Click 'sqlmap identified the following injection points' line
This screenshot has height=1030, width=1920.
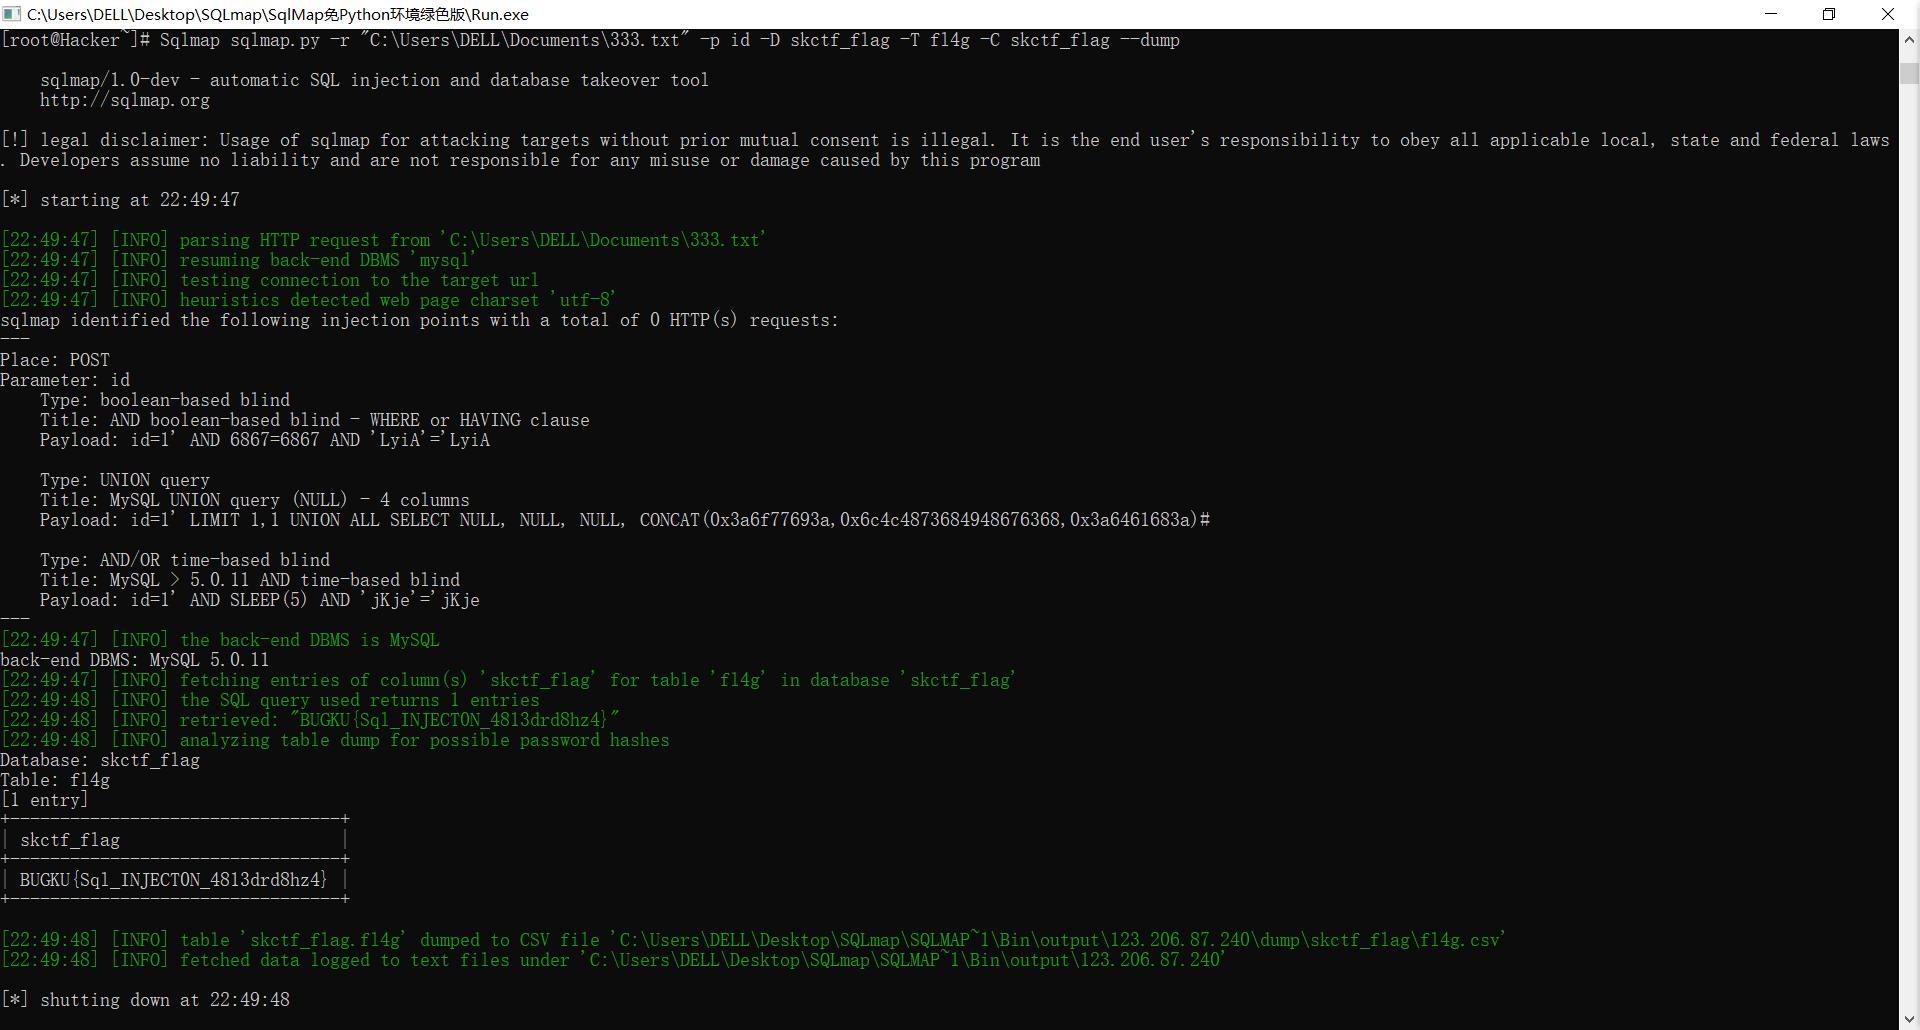pos(420,320)
